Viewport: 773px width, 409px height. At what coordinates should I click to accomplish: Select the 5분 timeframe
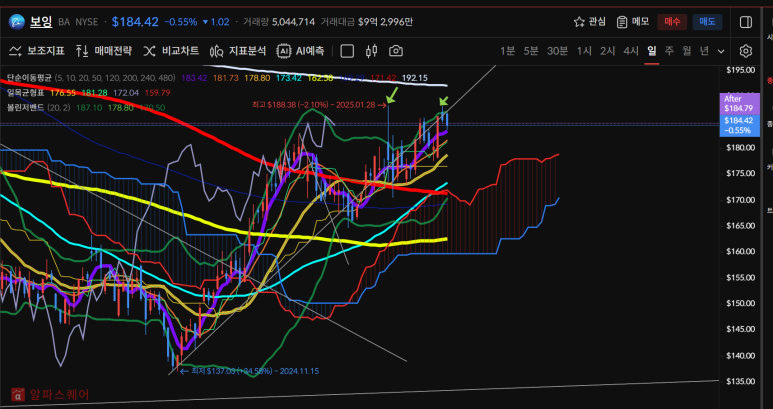coord(531,51)
